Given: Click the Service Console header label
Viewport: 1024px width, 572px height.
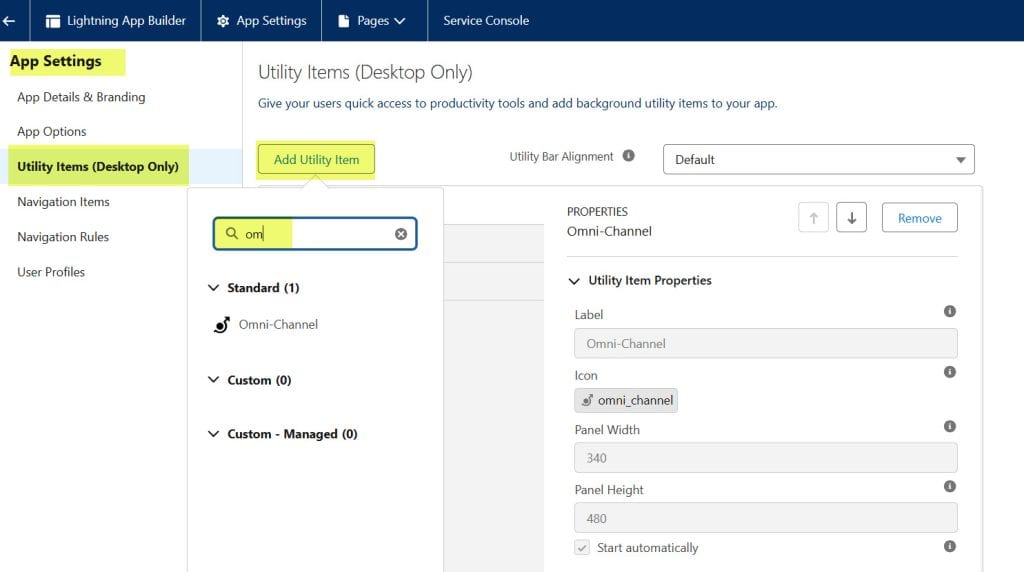Looking at the screenshot, I should tap(486, 21).
